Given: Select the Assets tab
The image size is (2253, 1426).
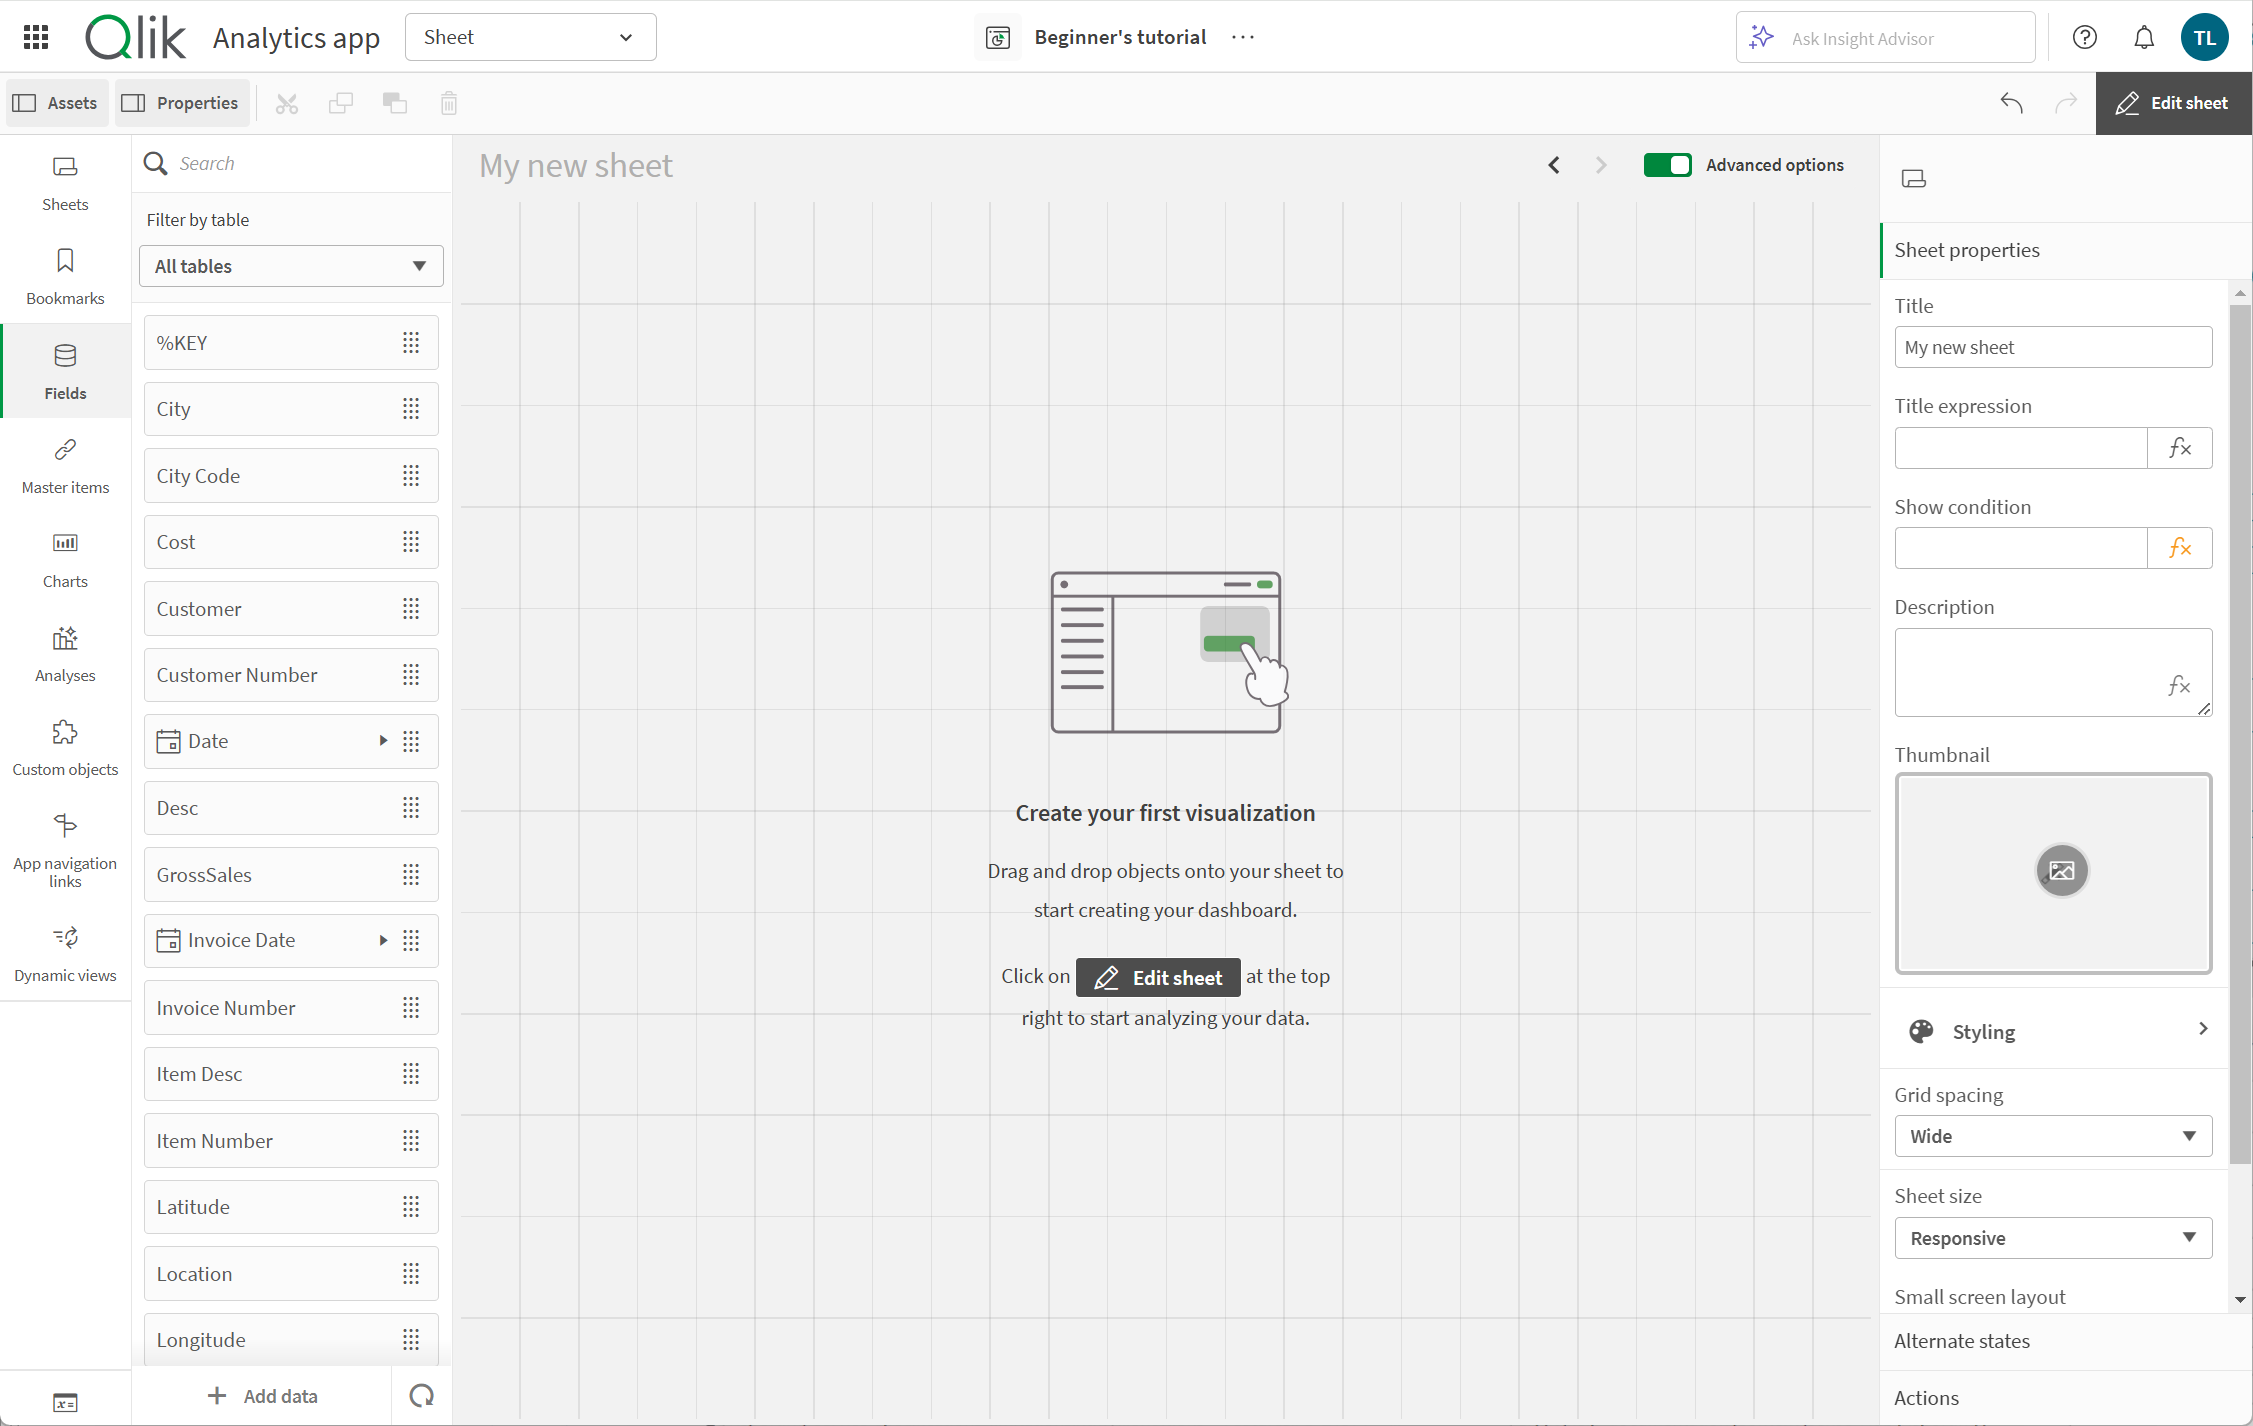Looking at the screenshot, I should click(x=54, y=102).
